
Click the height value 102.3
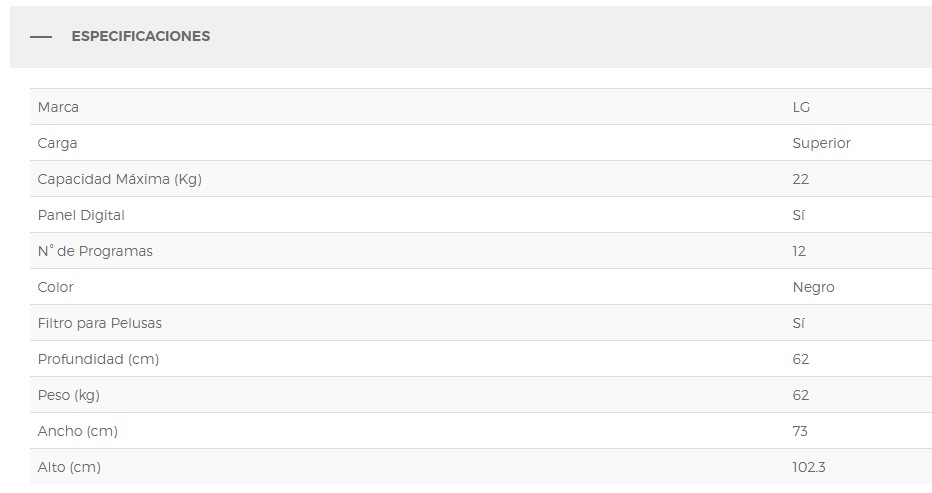(809, 467)
